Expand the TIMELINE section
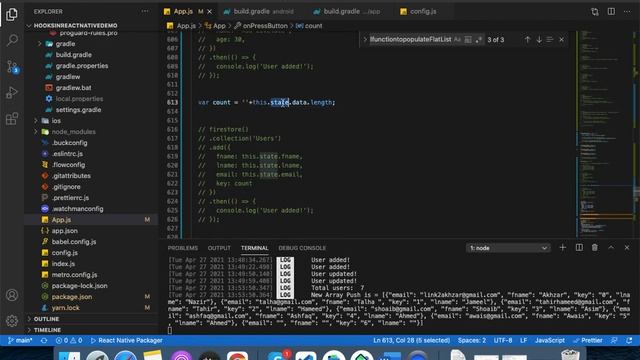This screenshot has width=640, height=360. pyautogui.click(x=47, y=330)
